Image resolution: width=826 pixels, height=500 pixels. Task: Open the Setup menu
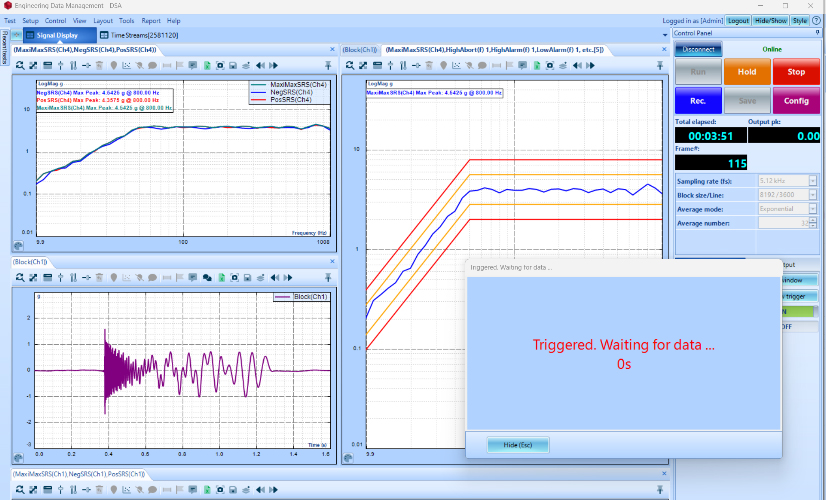[x=30, y=20]
